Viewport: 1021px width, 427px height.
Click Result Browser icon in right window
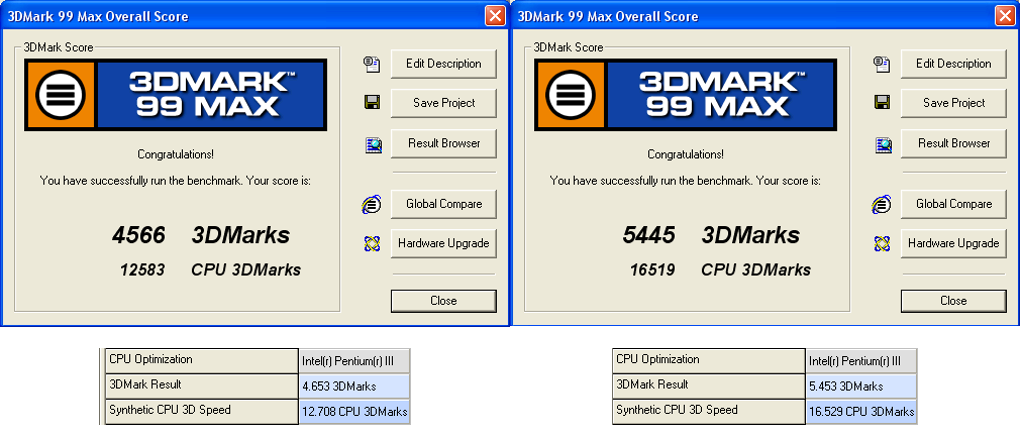click(x=882, y=144)
